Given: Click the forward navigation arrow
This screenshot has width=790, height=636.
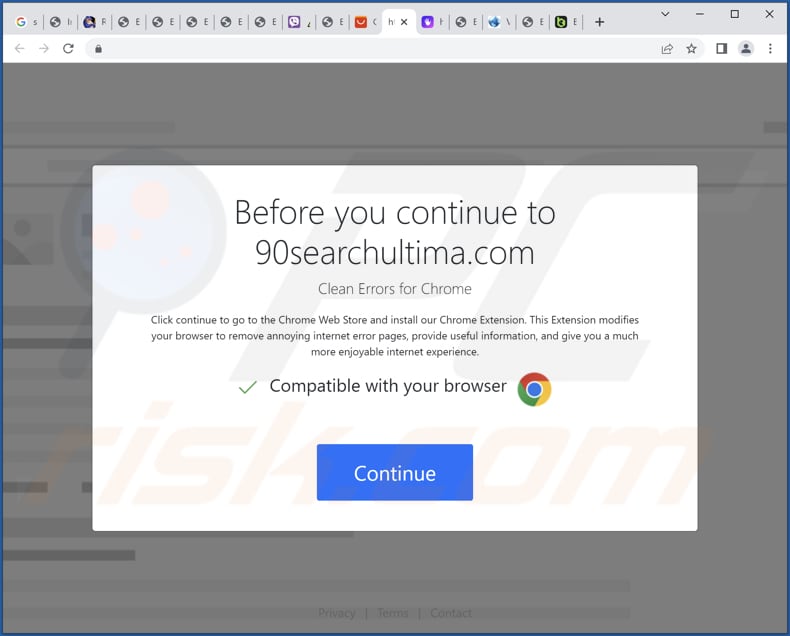Looking at the screenshot, I should pos(44,48).
